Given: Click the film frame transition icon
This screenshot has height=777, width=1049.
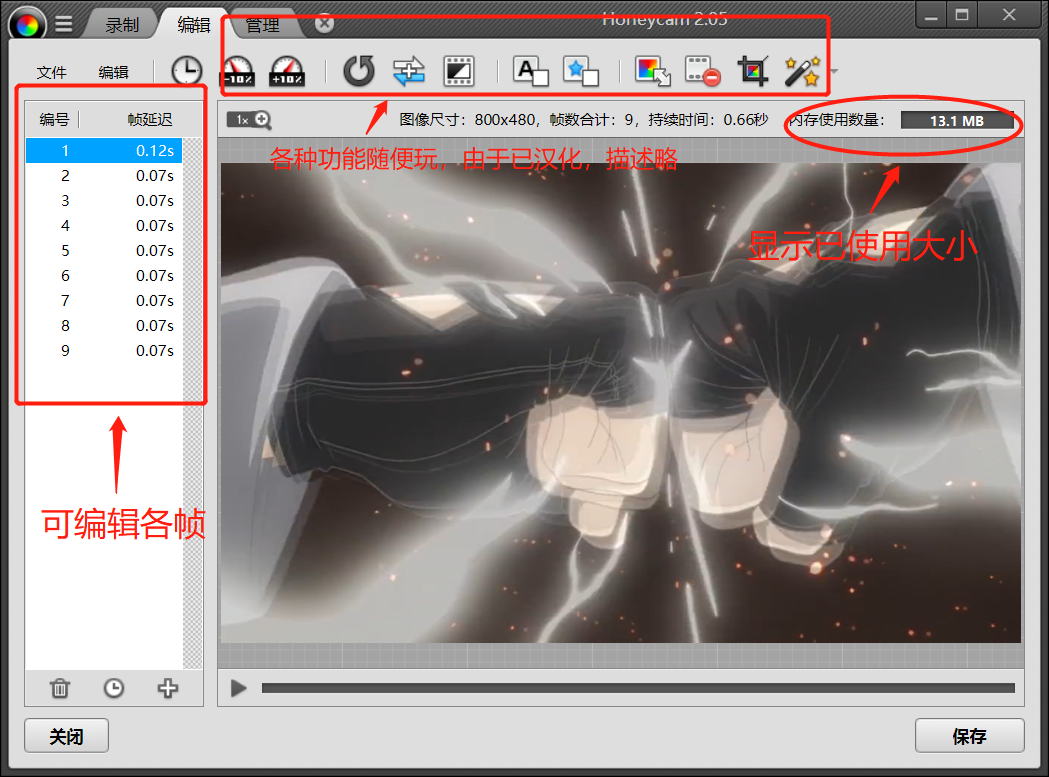Looking at the screenshot, I should click(x=459, y=71).
